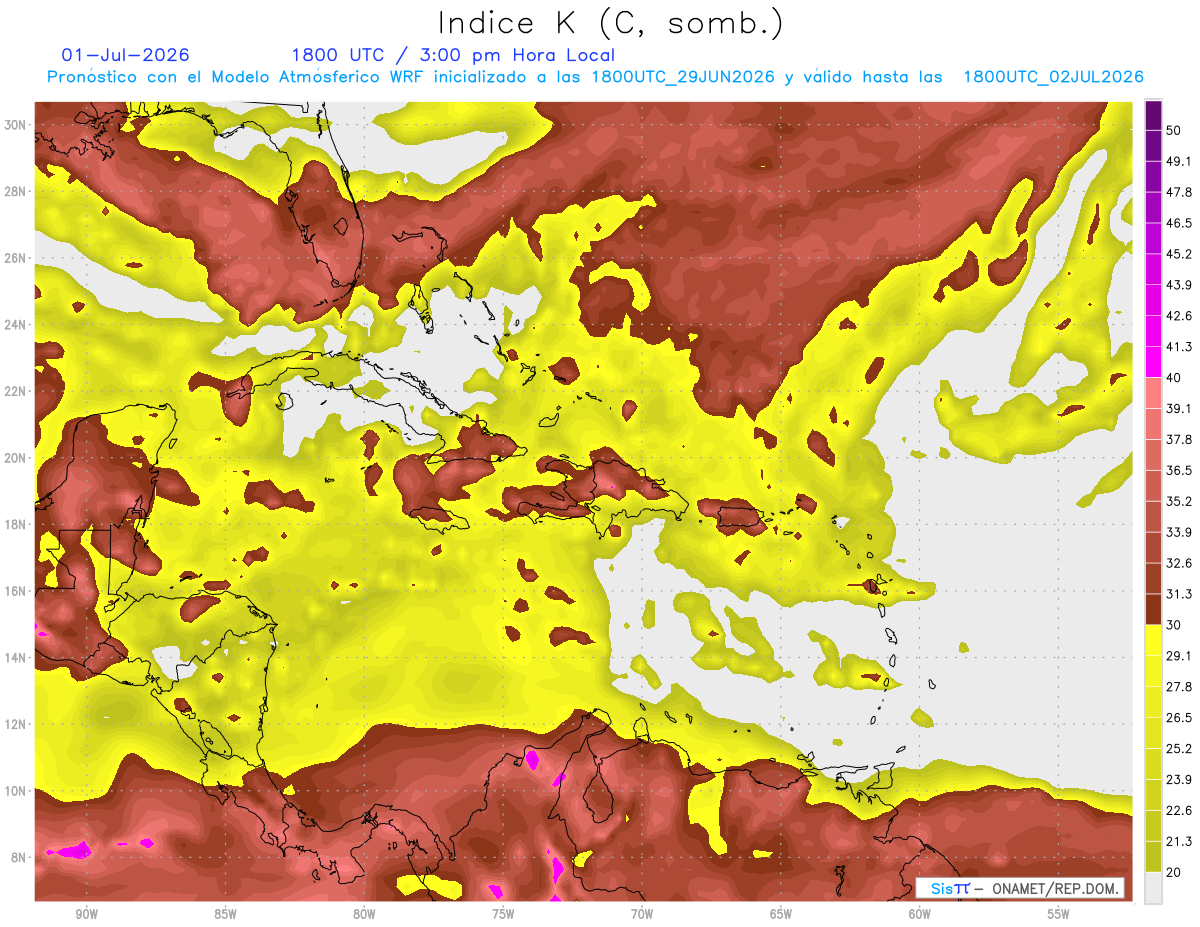
Task: Click colorbar value '22.6'
Action: coord(1181,810)
